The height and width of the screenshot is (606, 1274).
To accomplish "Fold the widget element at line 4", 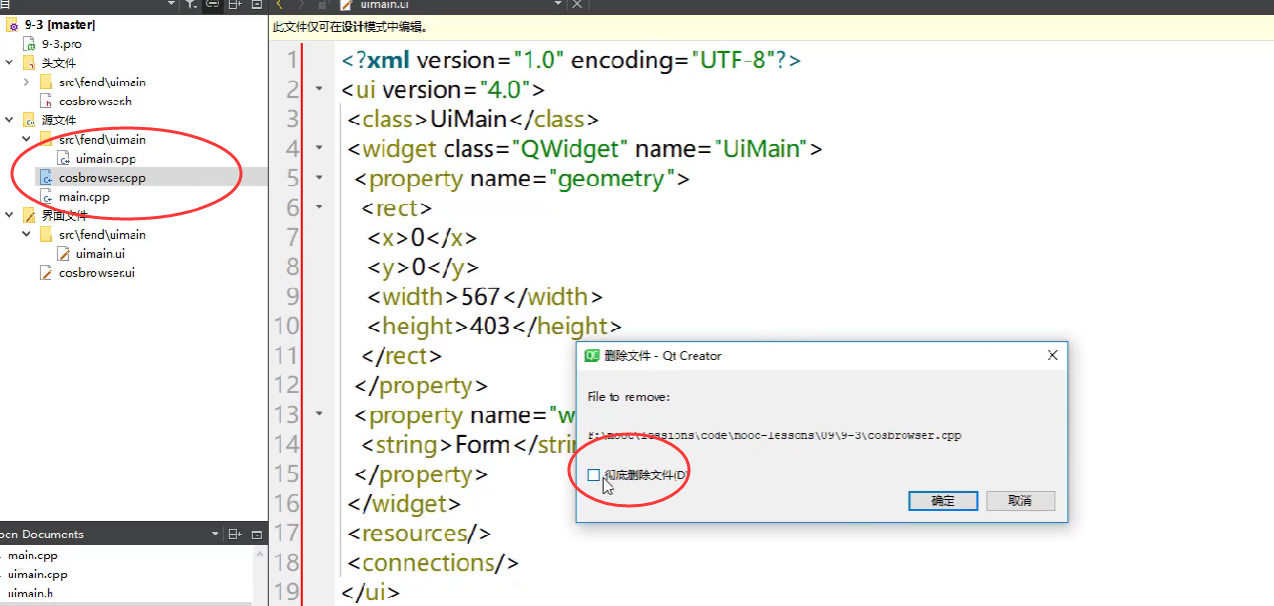I will [x=319, y=148].
